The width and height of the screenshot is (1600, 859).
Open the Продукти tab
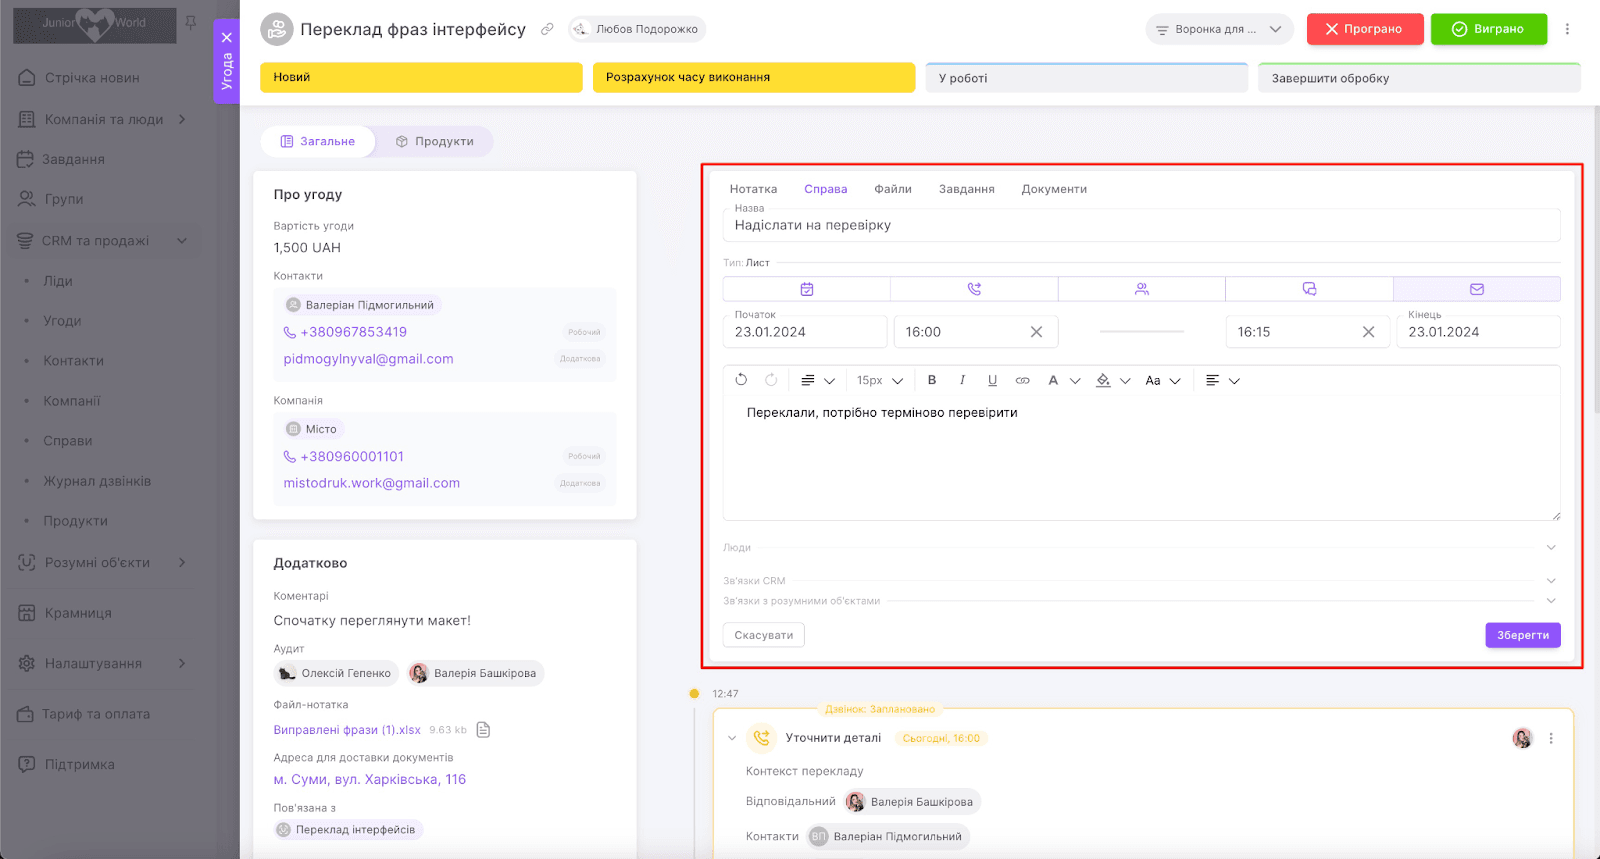tap(434, 142)
